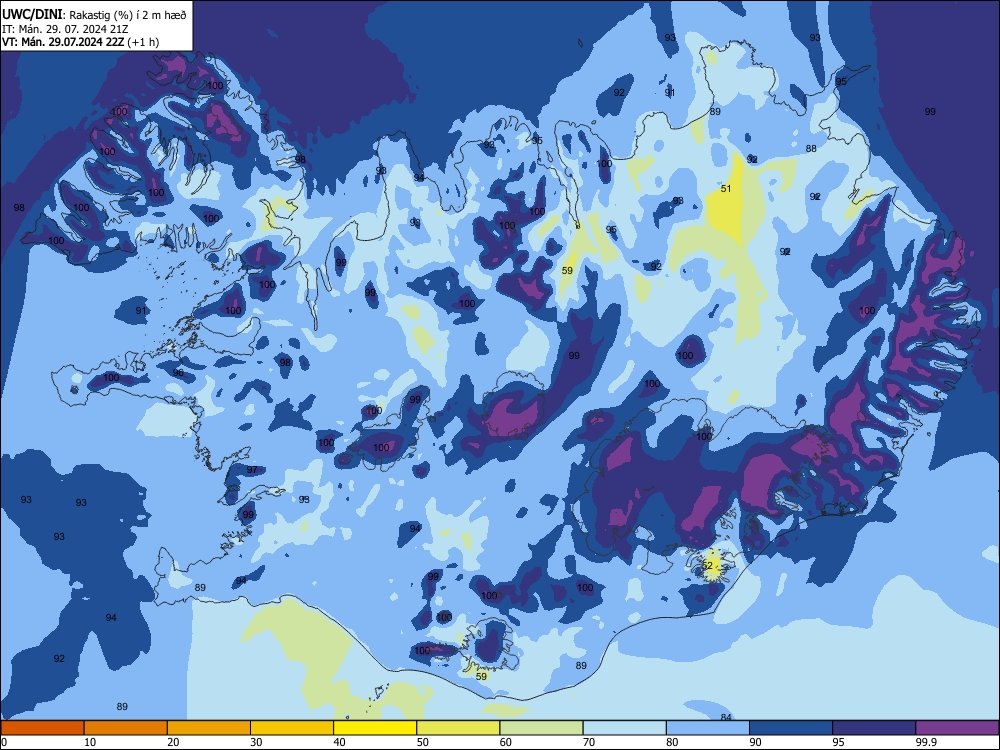The image size is (1000, 750).
Task: Click the '97' humidity value on the map
Action: click(x=252, y=469)
